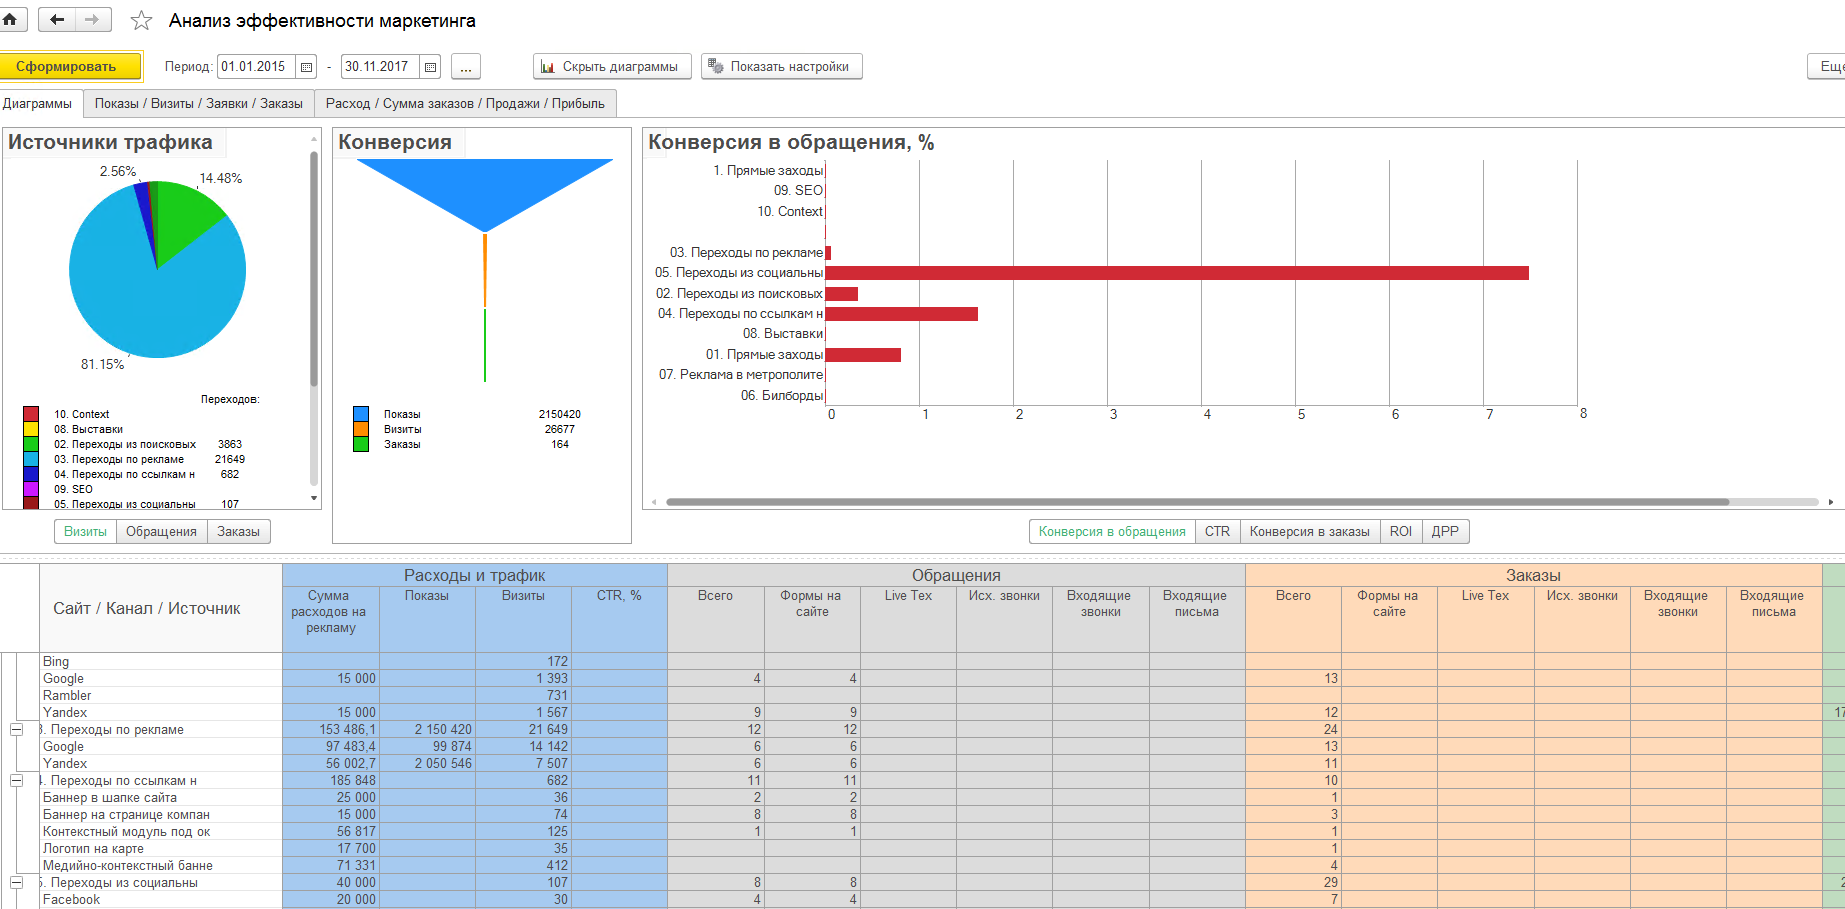This screenshot has height=909, width=1845.
Task: Collapse the Переходы по рекламе group
Action: (x=17, y=730)
